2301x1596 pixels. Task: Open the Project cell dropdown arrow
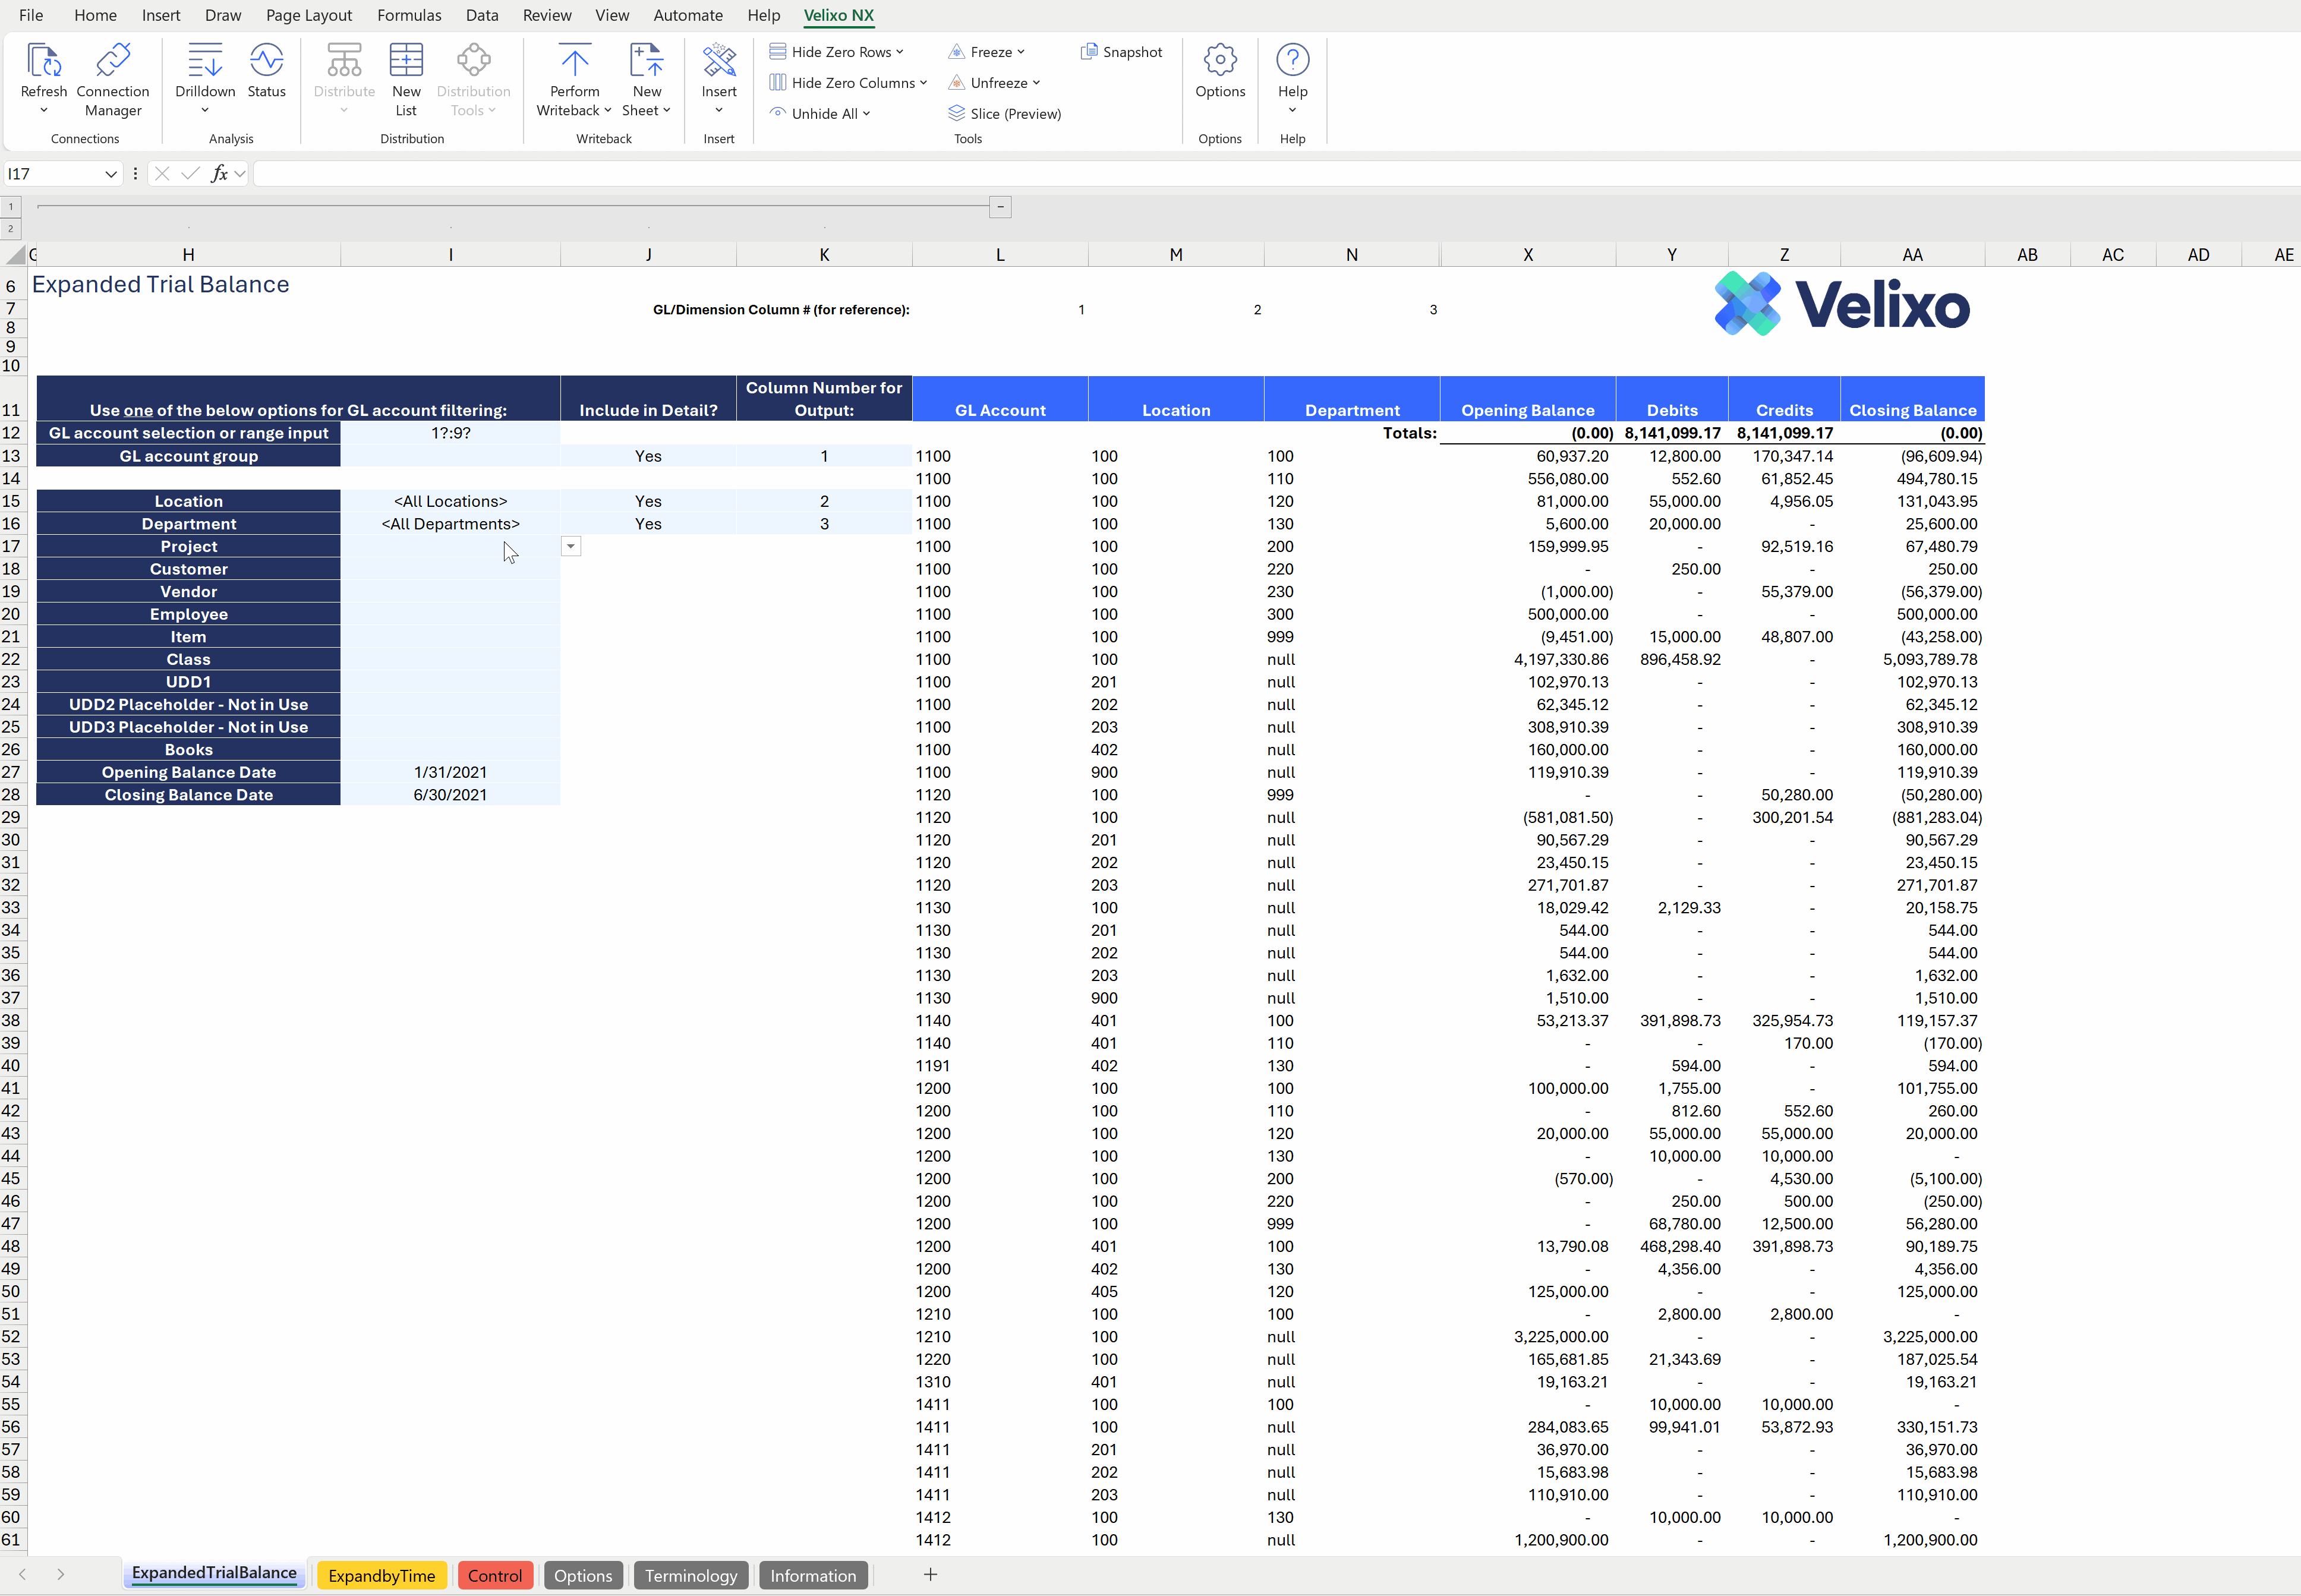point(571,547)
